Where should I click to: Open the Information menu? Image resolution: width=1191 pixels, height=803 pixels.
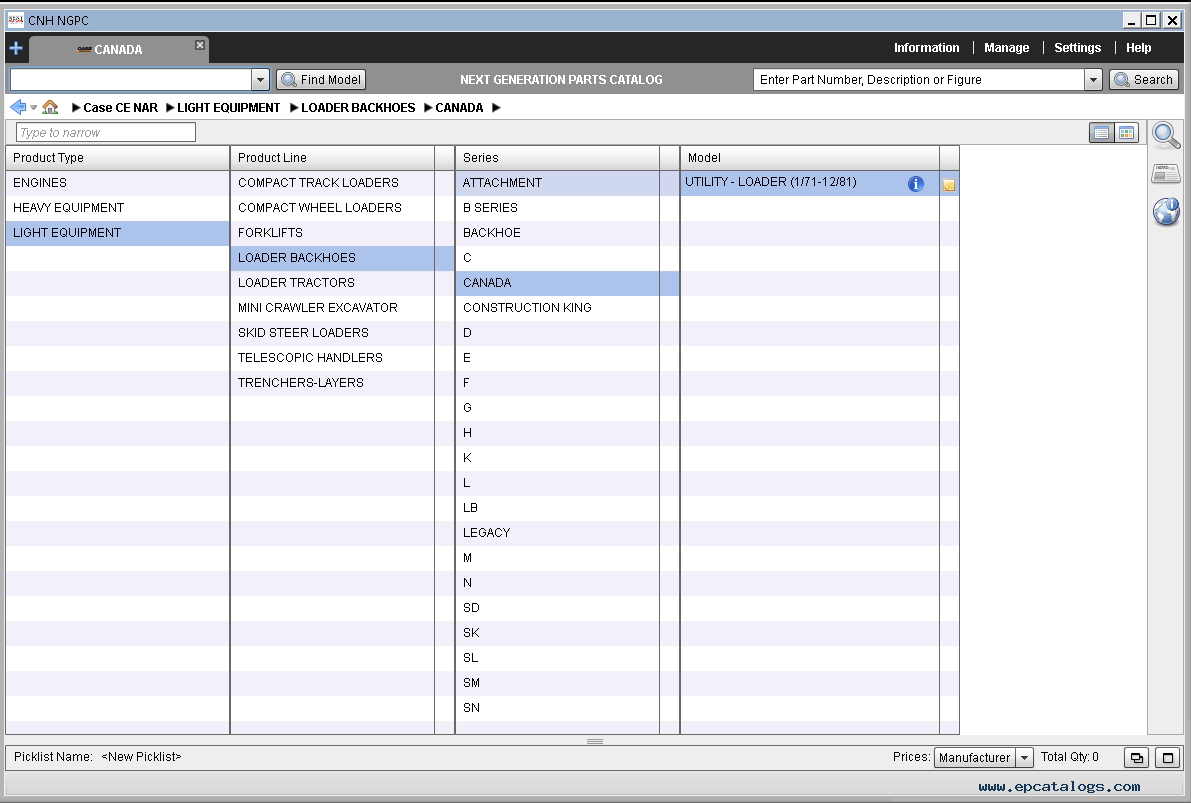(926, 47)
